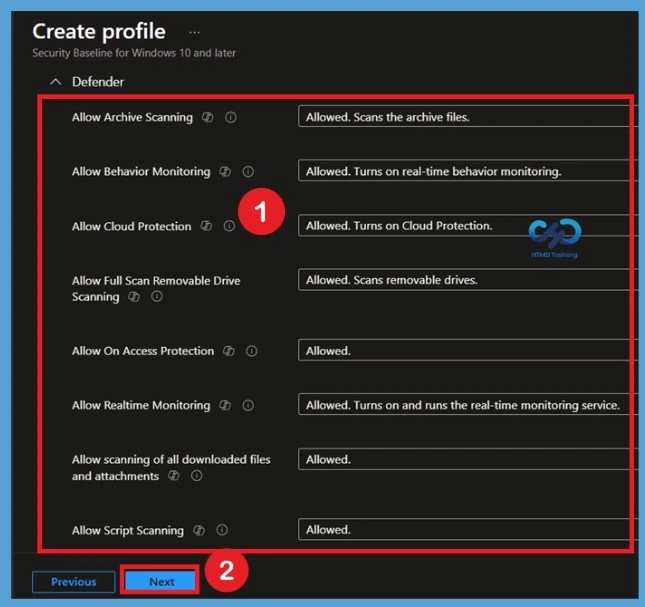The width and height of the screenshot is (645, 607).
Task: Collapse the Defender section chevron
Action: click(x=56, y=82)
